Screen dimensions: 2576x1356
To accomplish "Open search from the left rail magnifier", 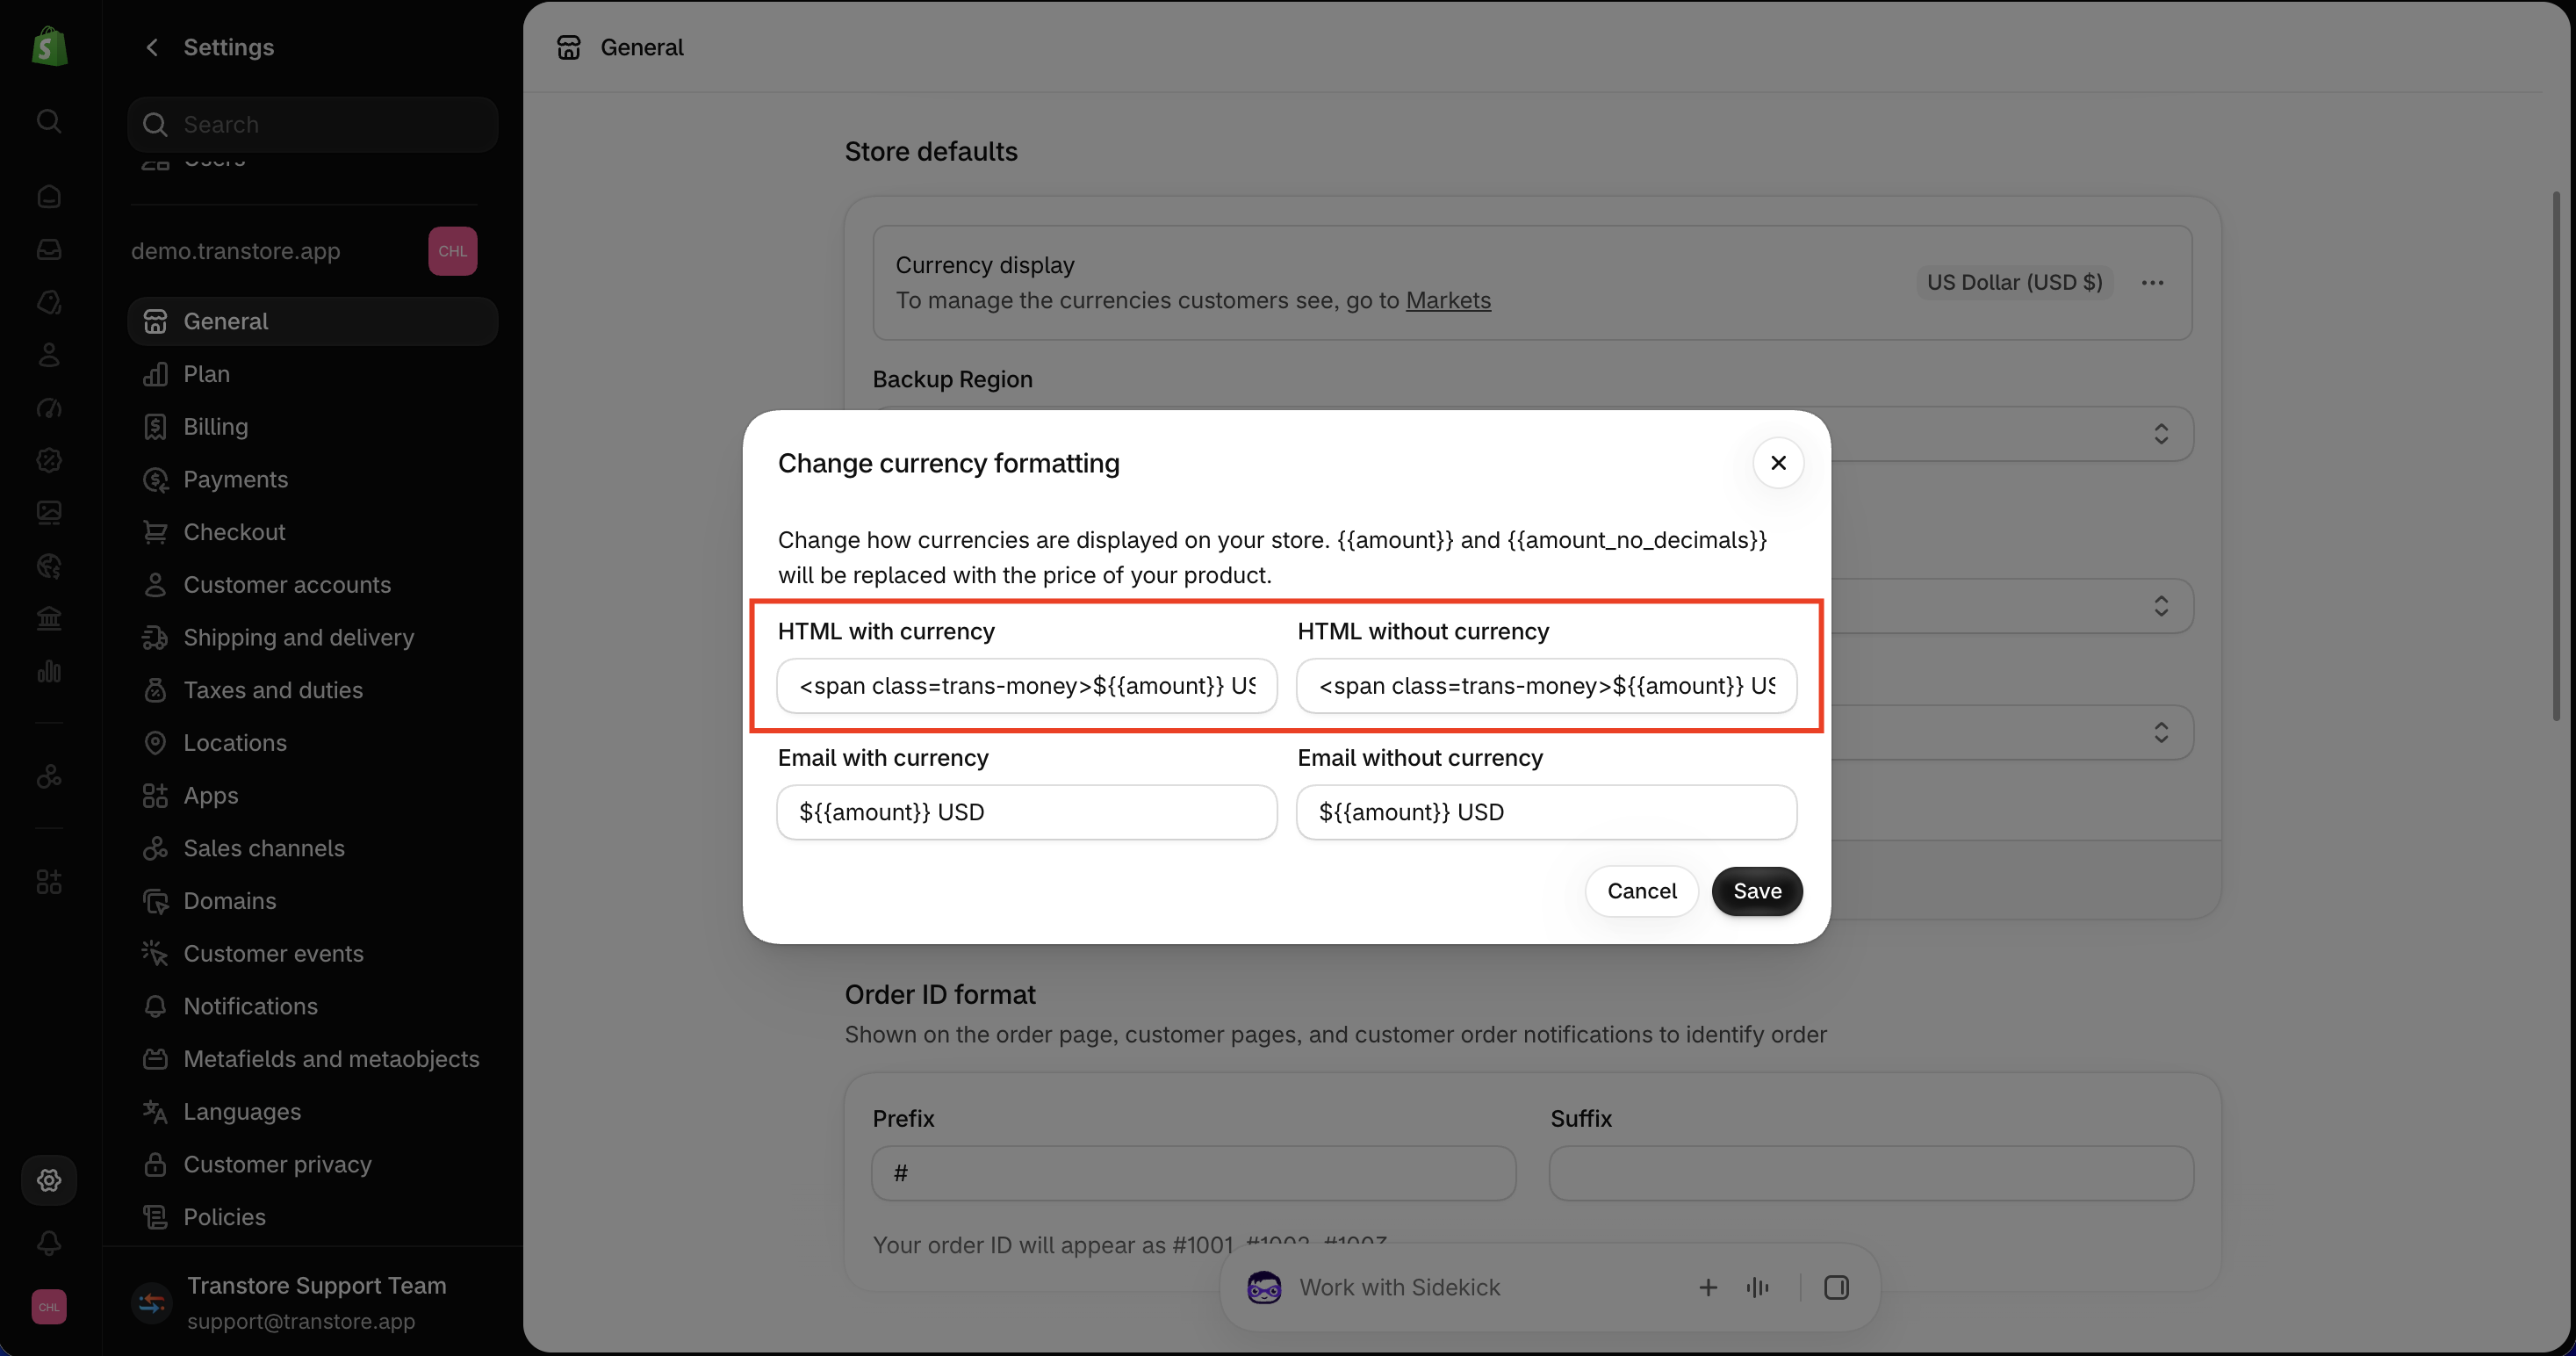I will coord(49,121).
